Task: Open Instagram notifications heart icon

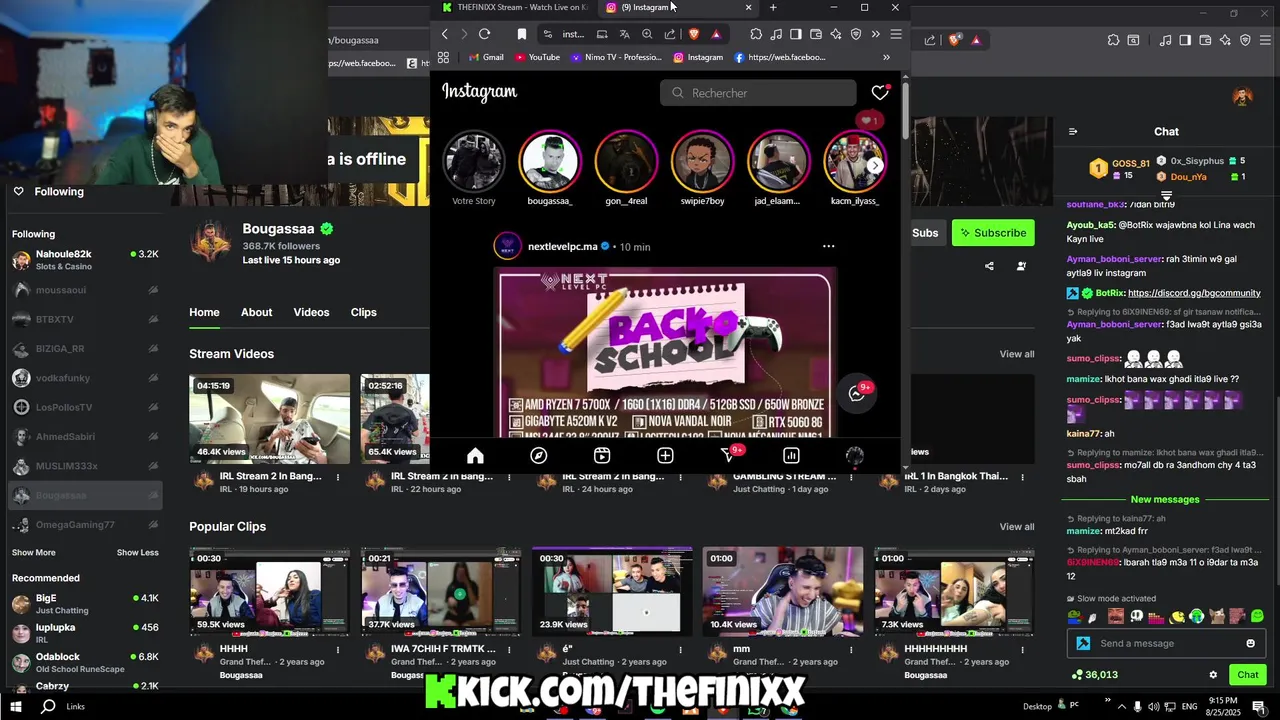Action: (x=880, y=92)
